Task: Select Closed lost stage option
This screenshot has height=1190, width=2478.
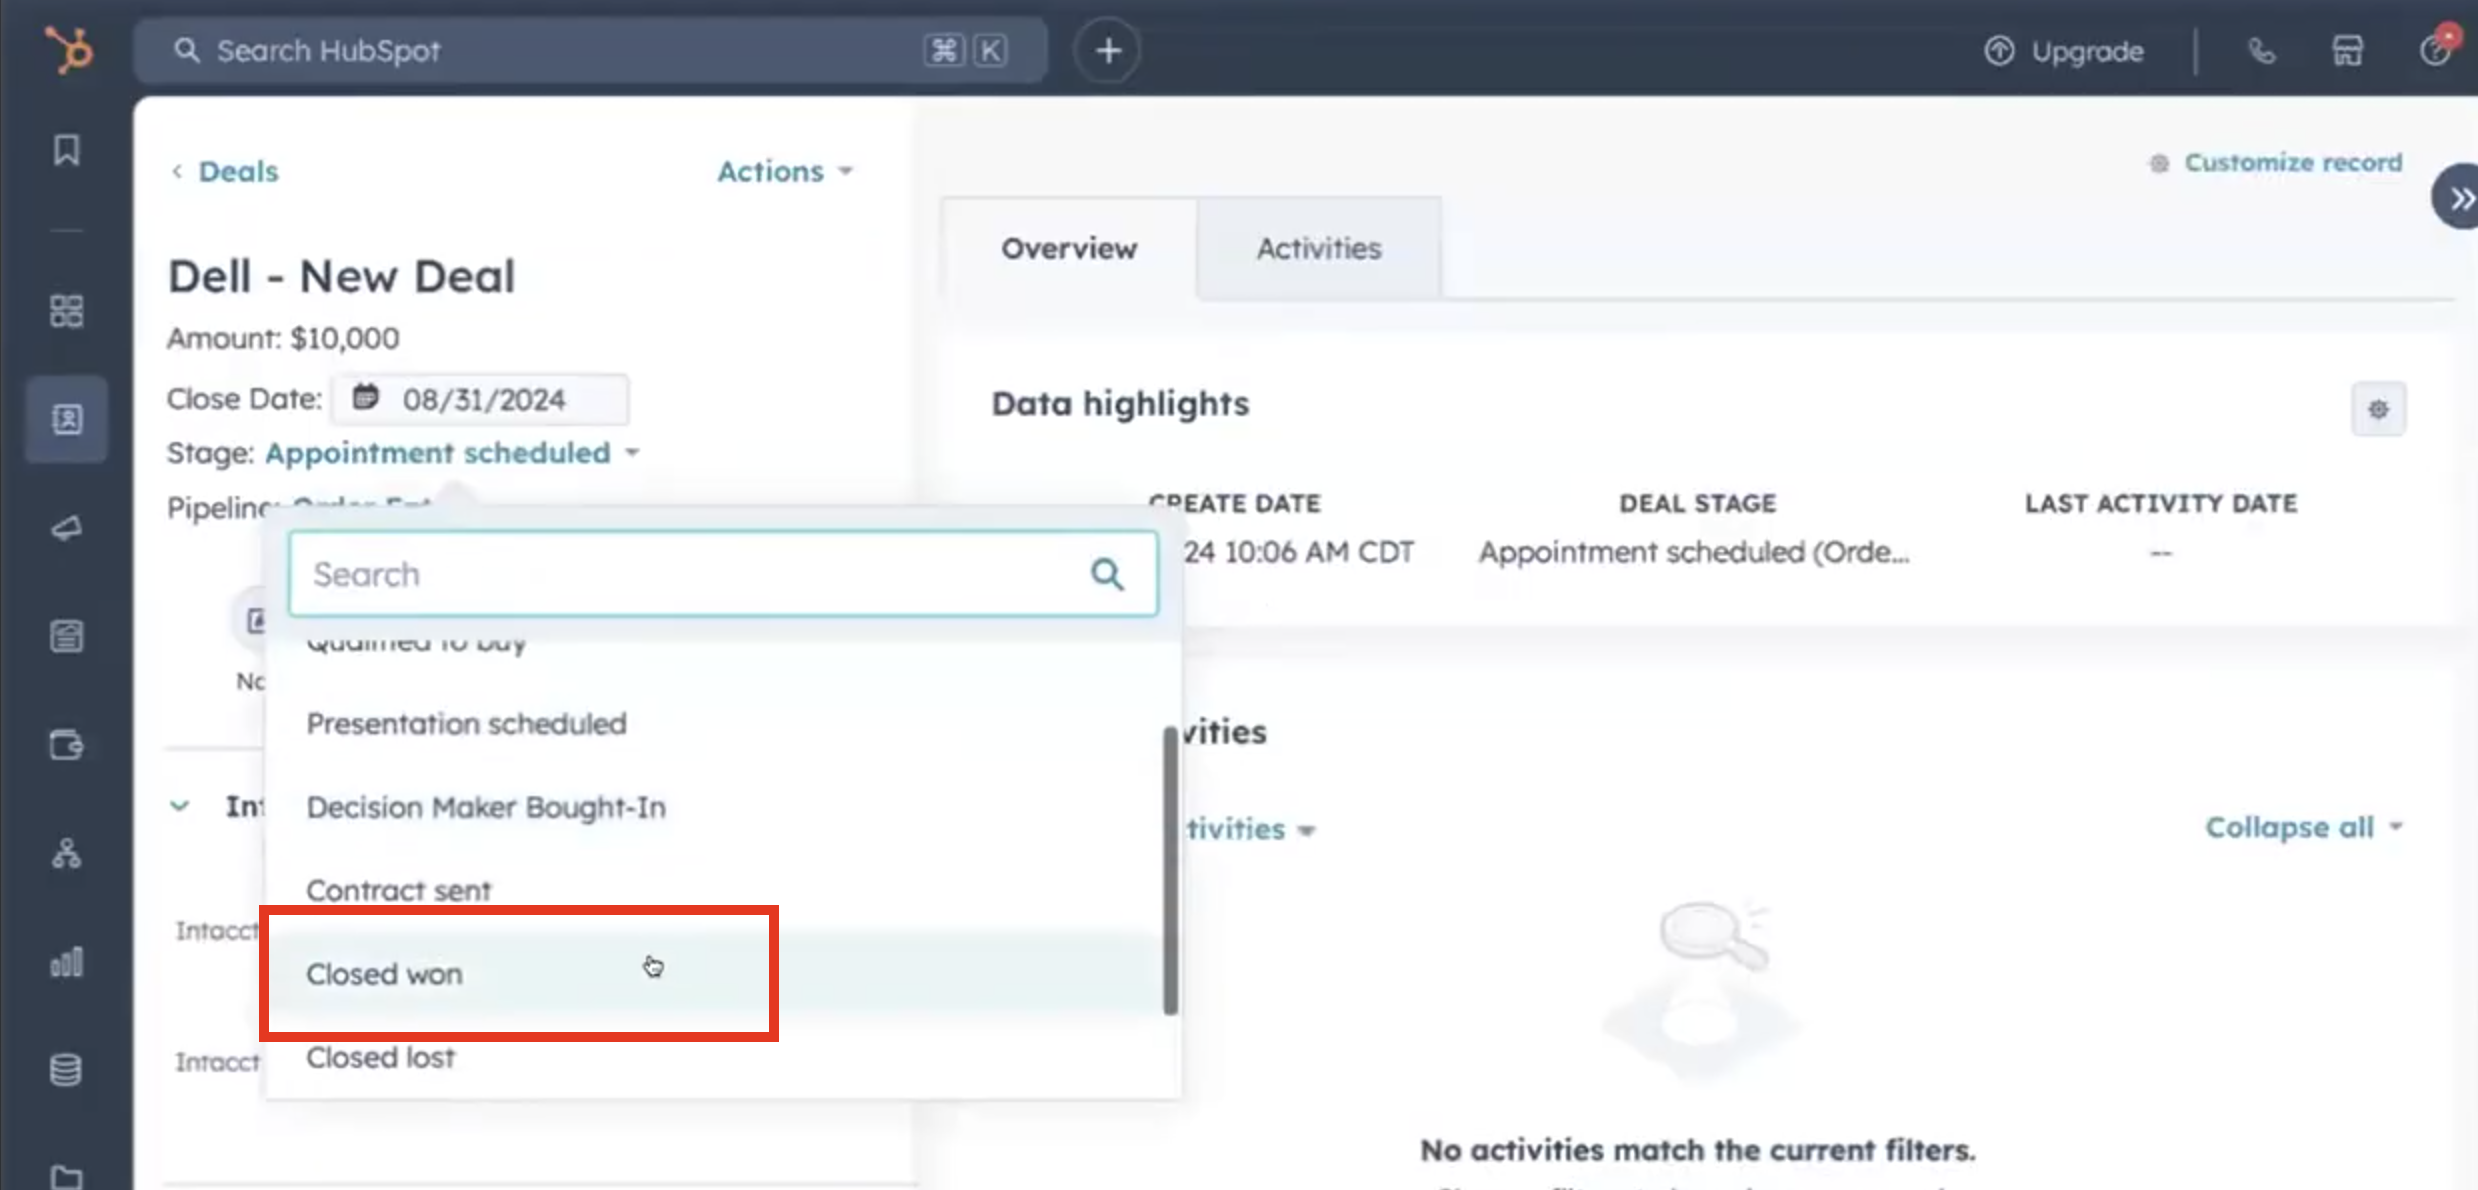Action: (x=714, y=1057)
